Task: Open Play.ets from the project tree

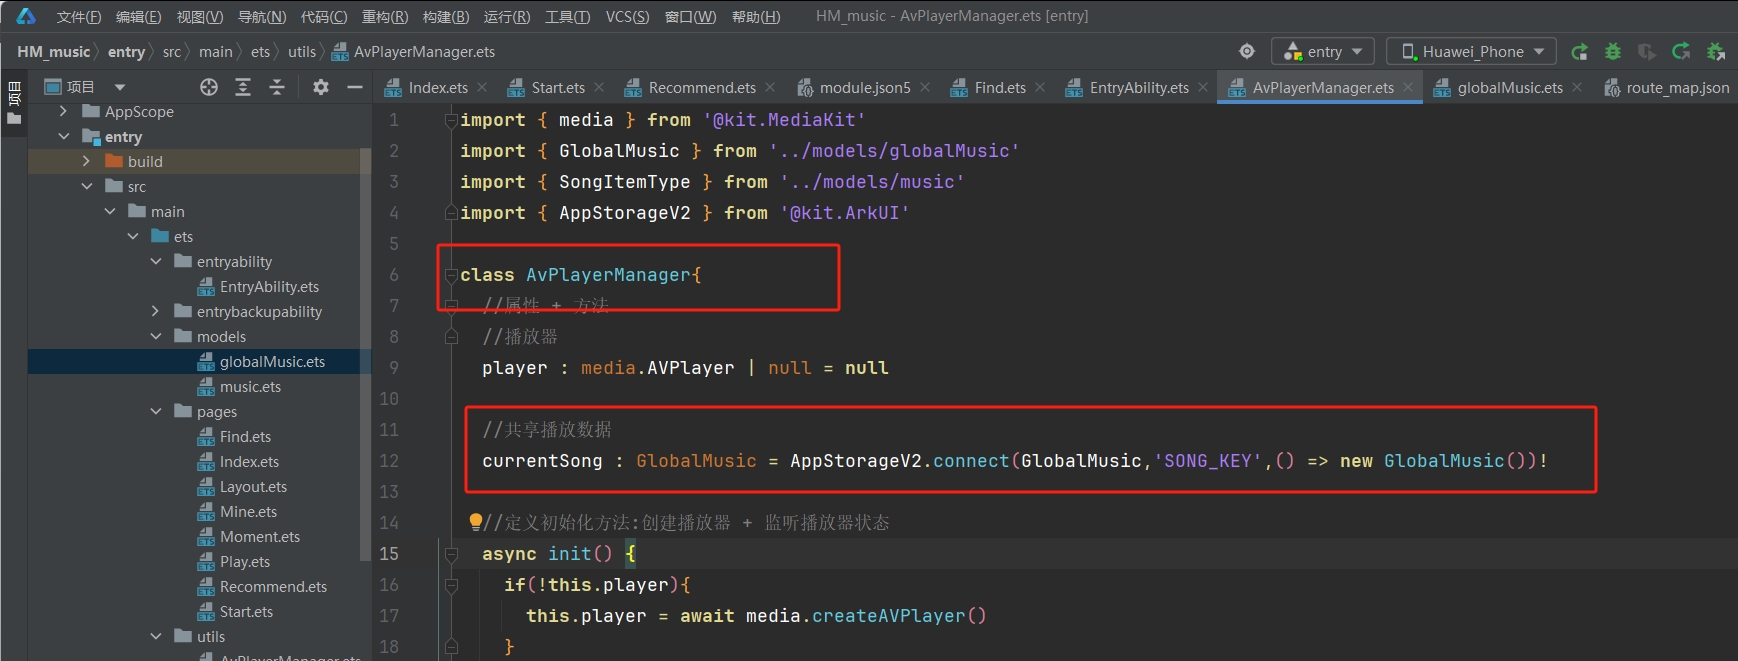Action: pos(245,561)
